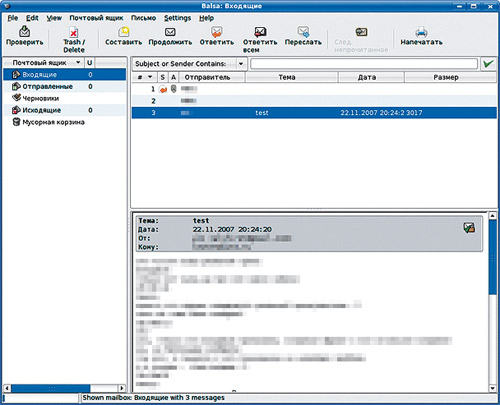Select the Отправленные mailbox
Screen dimensions: 500x405
tap(65, 86)
